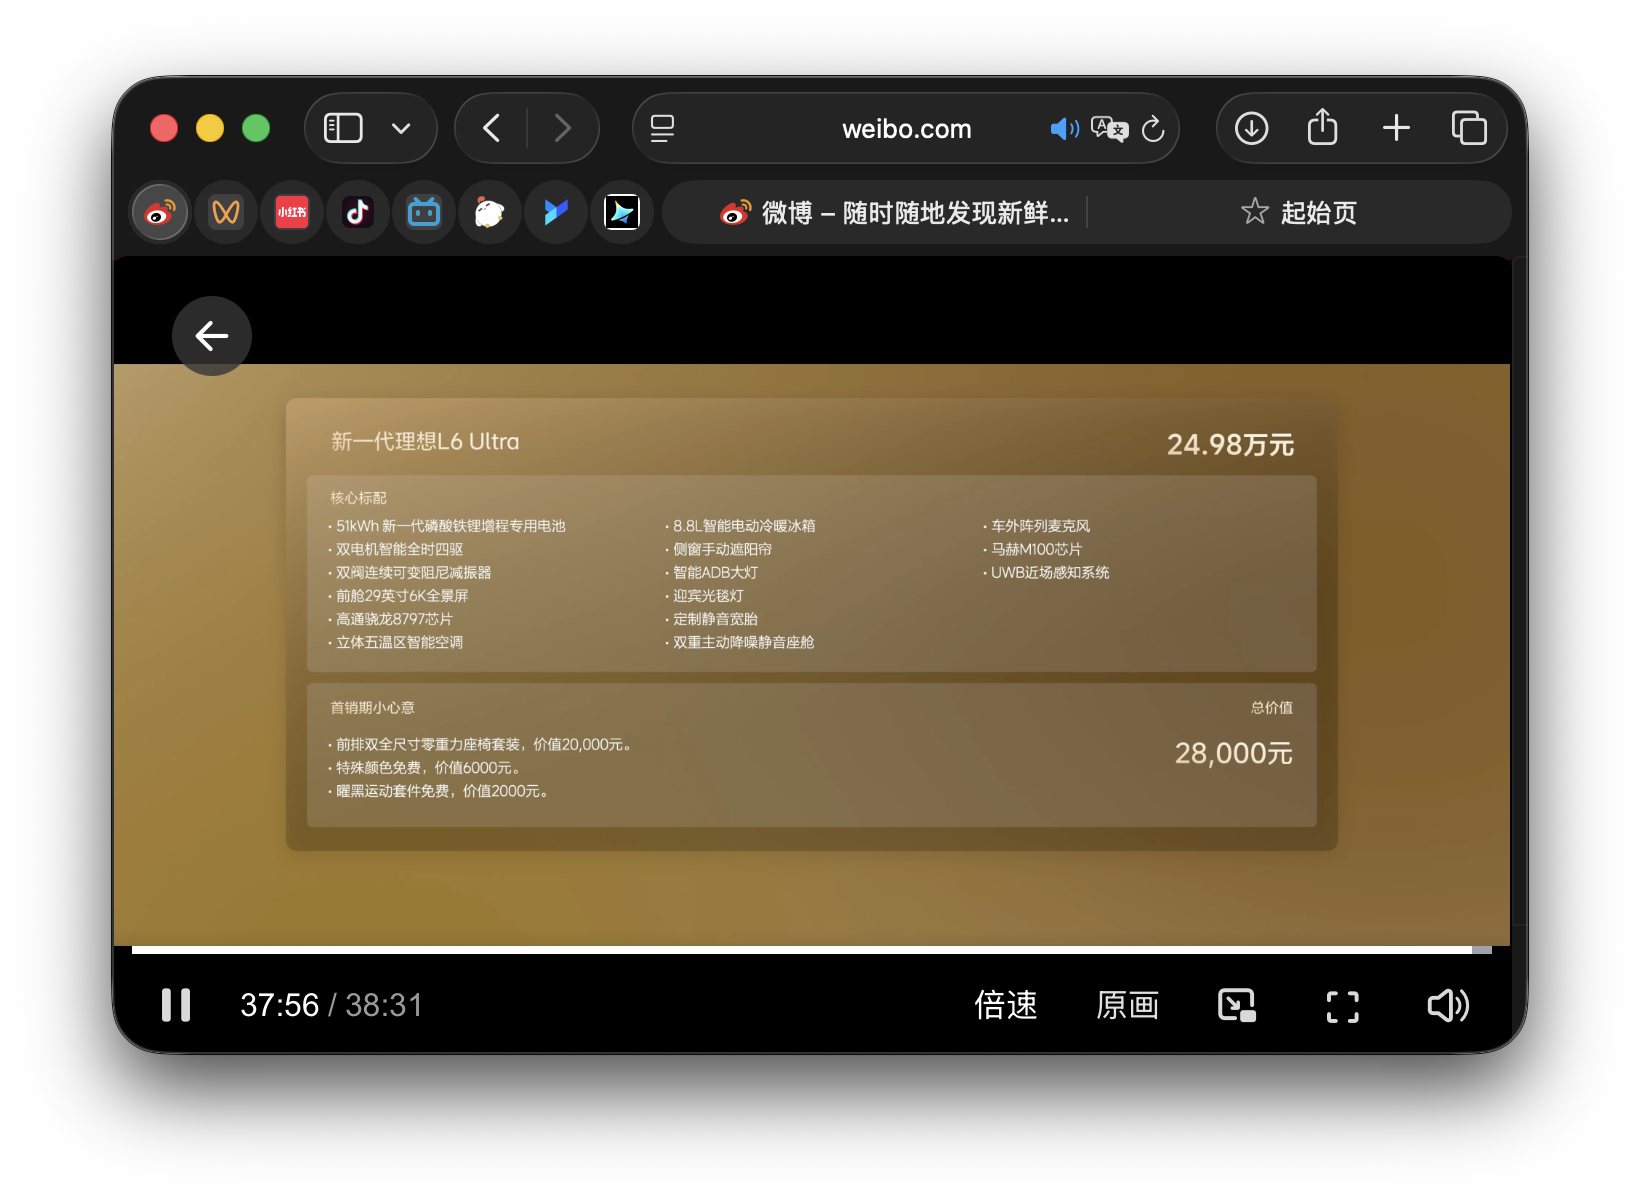The image size is (1640, 1202).
Task: Click the 28,000元 total value text
Action: (1233, 753)
